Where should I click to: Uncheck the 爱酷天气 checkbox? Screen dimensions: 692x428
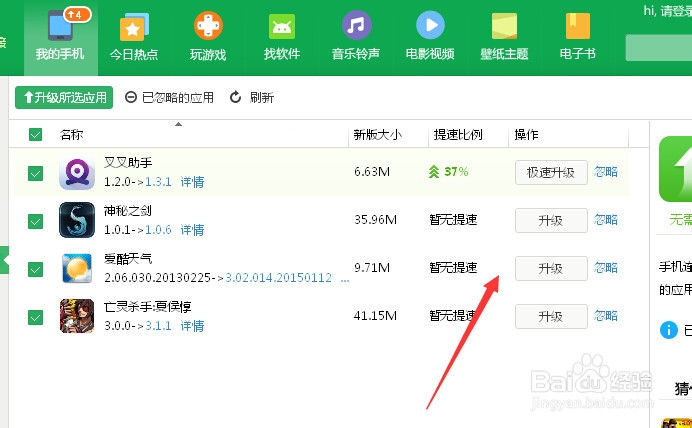tap(35, 269)
